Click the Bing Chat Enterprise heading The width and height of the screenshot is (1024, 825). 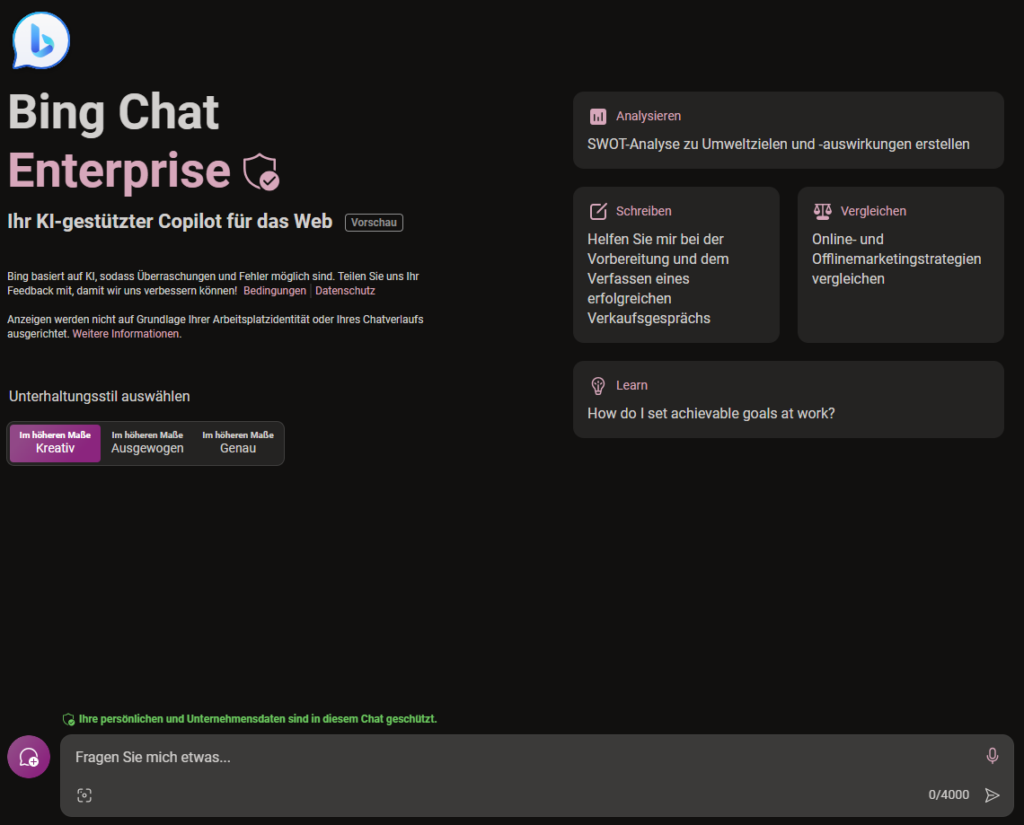tap(119, 141)
